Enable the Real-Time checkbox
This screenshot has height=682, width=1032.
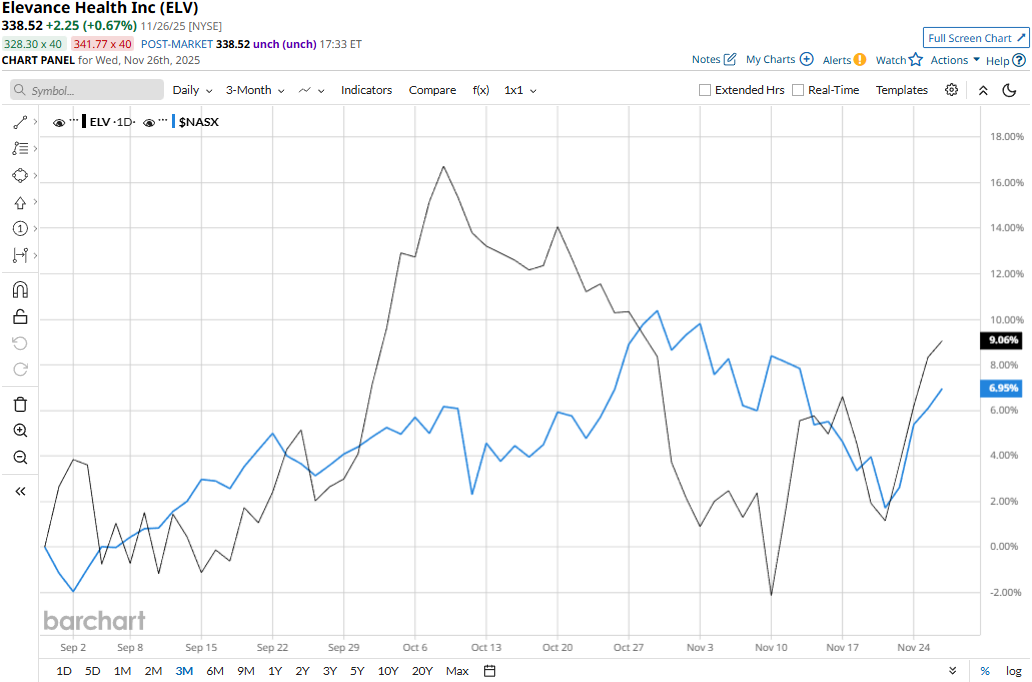coord(798,90)
